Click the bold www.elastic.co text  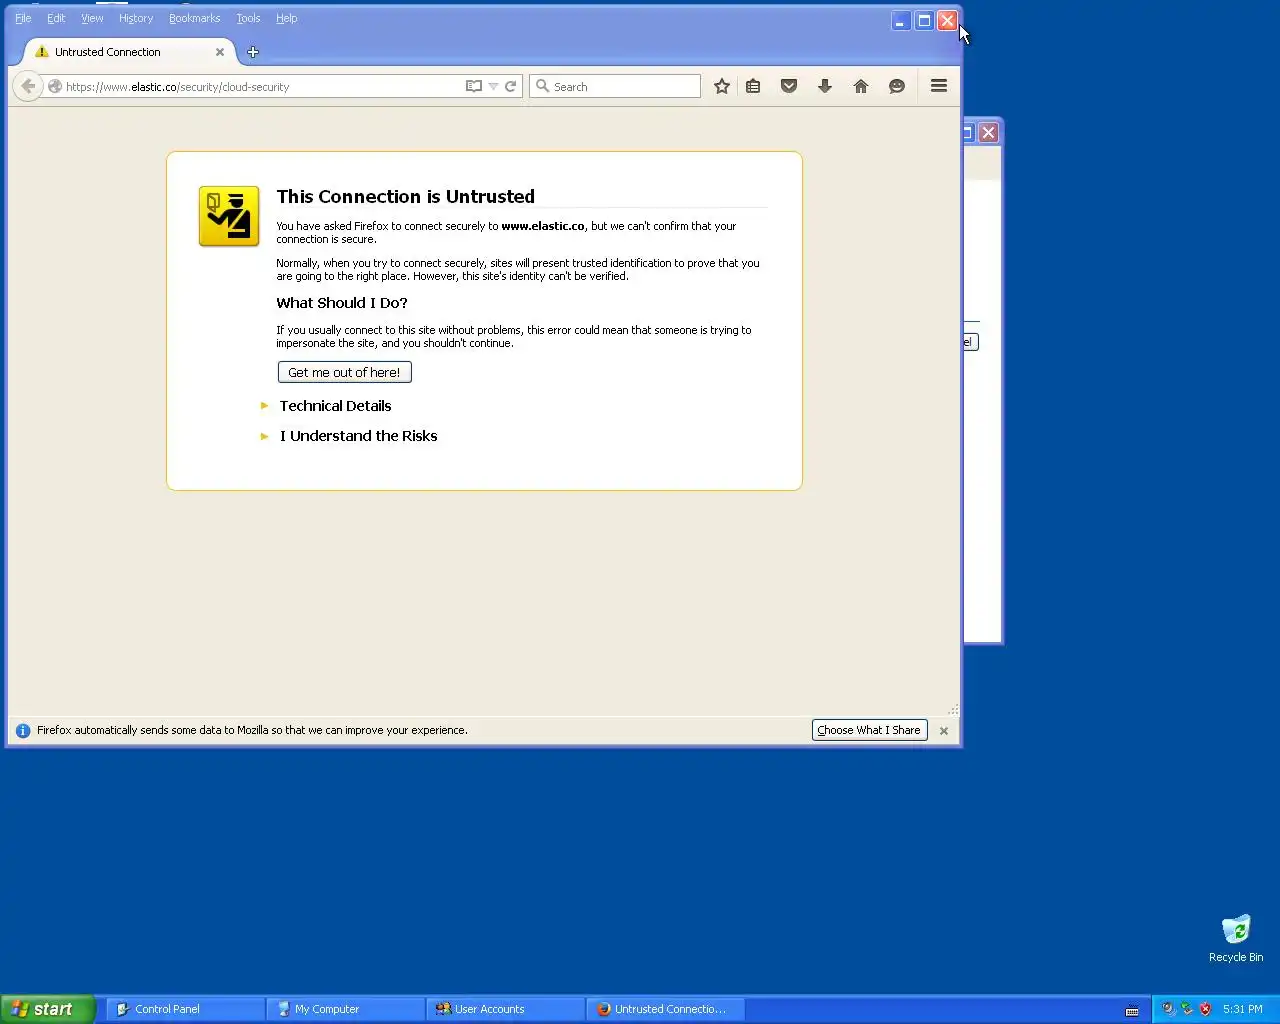pos(543,226)
